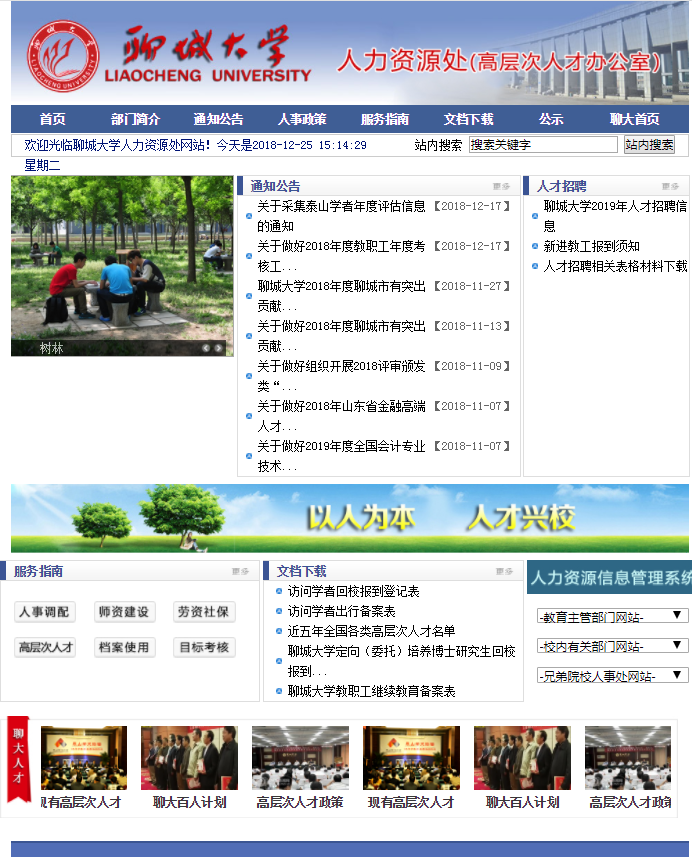This screenshot has height=857, width=692.
Task: Open 更多 icon in 文档下载 panel
Action: [x=504, y=572]
